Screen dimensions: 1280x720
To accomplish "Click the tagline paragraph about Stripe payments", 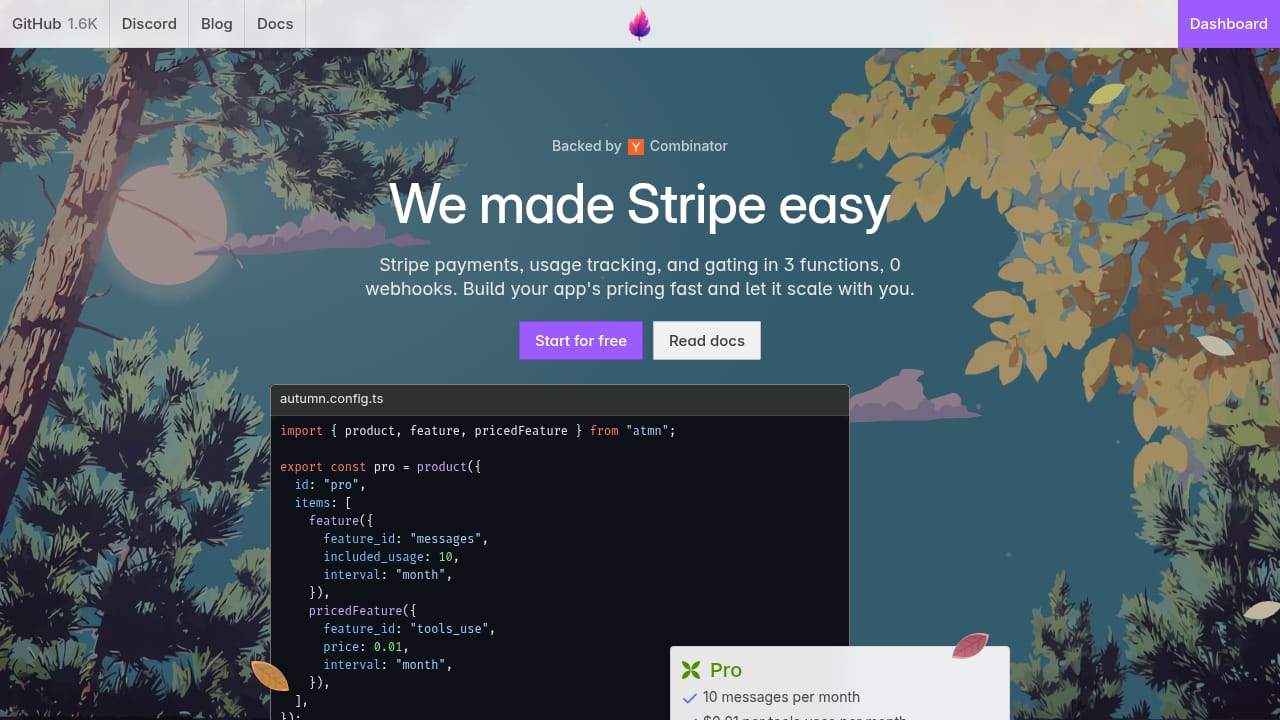I will pyautogui.click(x=640, y=277).
